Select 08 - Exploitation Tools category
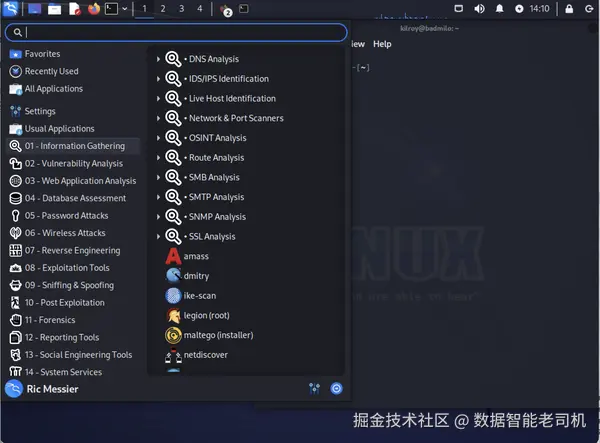 73,268
